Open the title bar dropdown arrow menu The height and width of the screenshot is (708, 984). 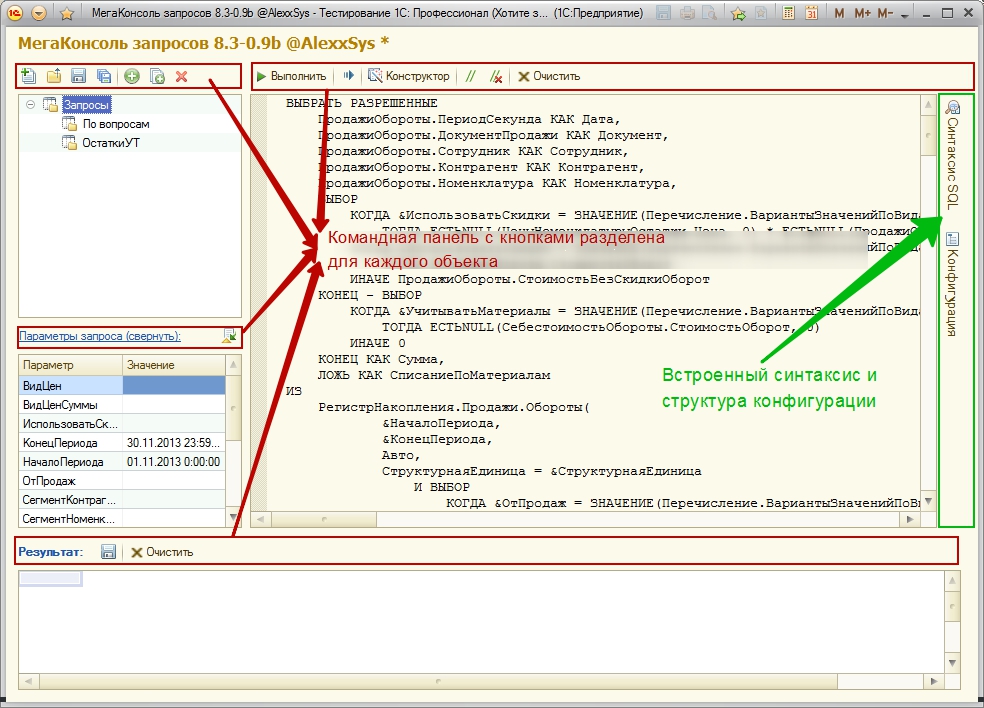pos(39,14)
